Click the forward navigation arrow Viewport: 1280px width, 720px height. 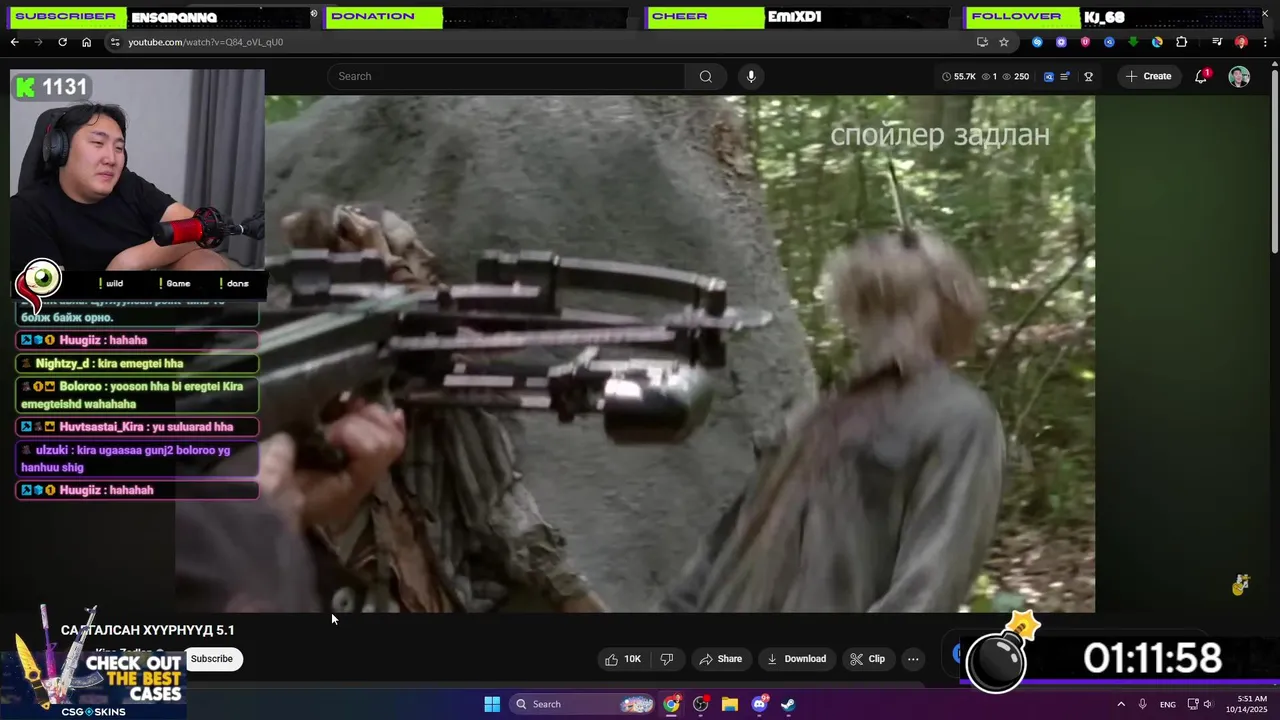click(38, 42)
